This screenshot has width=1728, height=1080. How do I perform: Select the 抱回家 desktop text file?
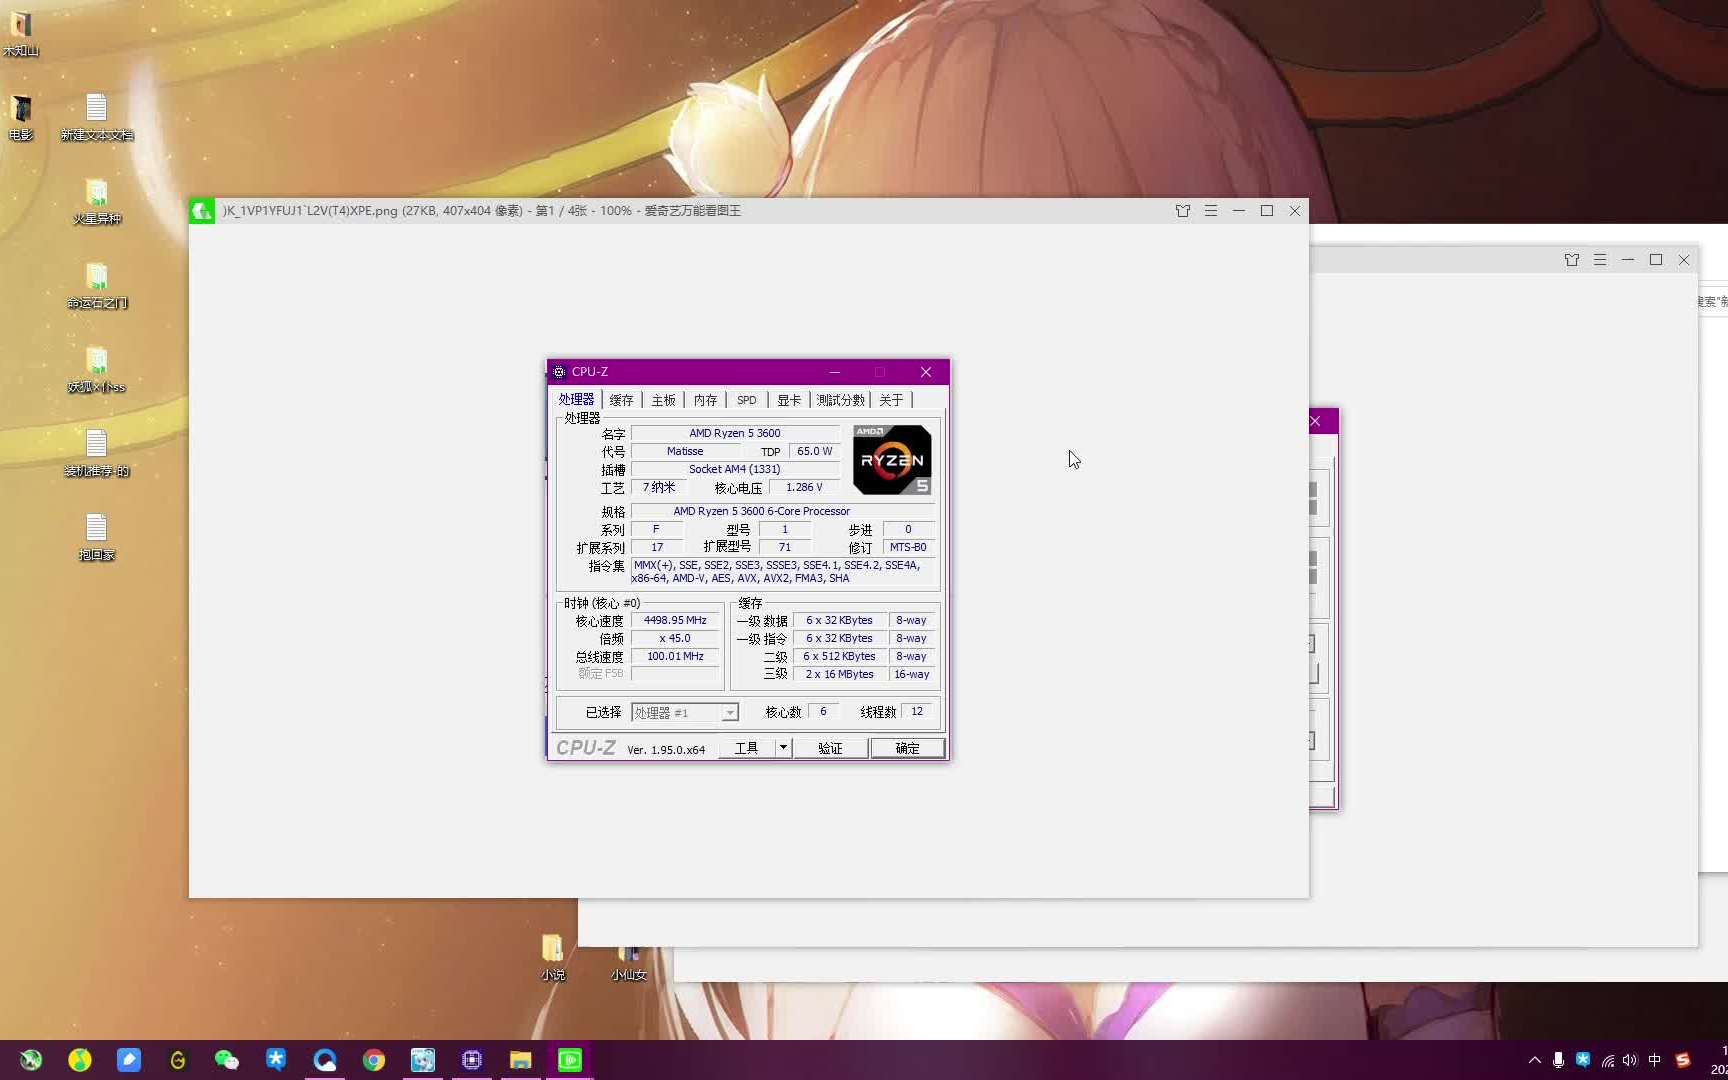pyautogui.click(x=96, y=537)
